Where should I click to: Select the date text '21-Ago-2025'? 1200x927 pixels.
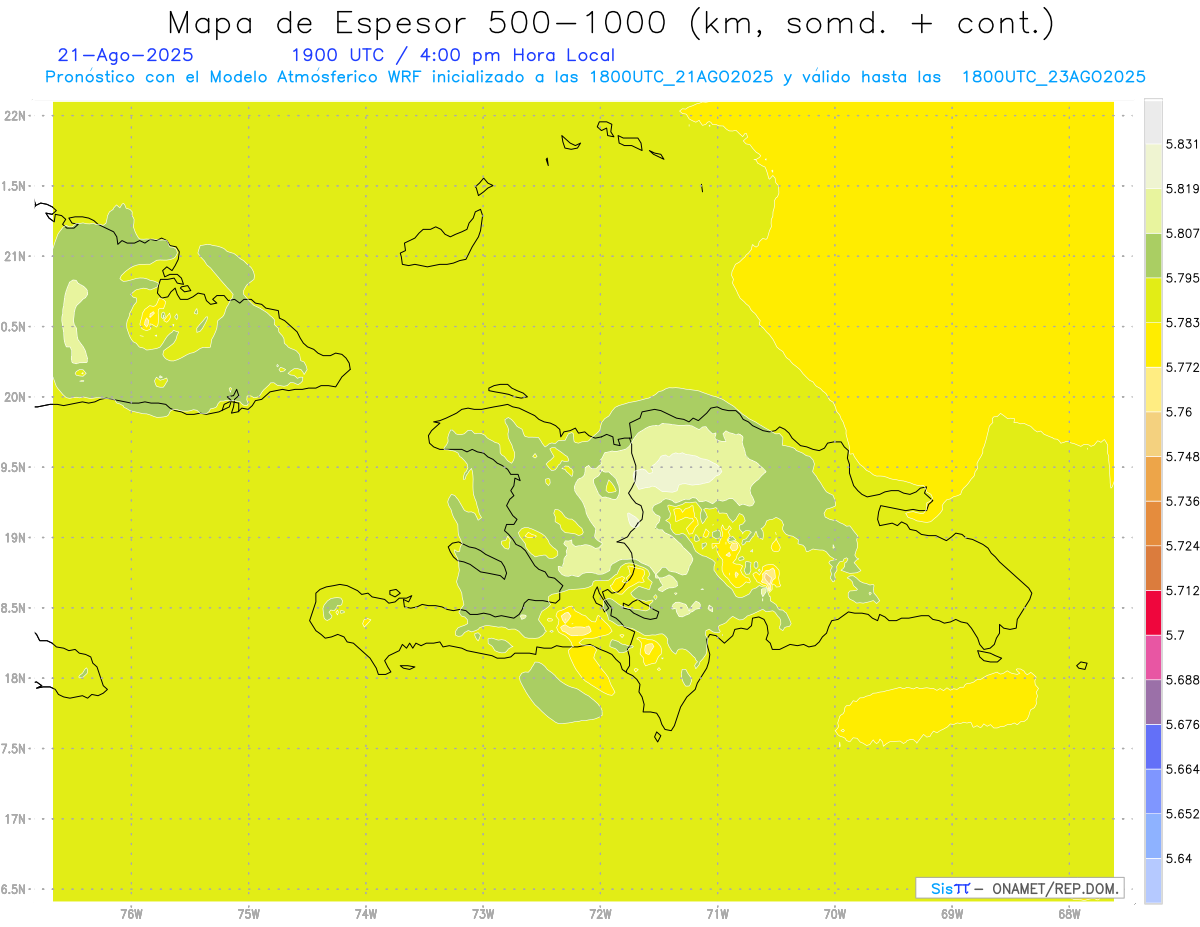(126, 55)
